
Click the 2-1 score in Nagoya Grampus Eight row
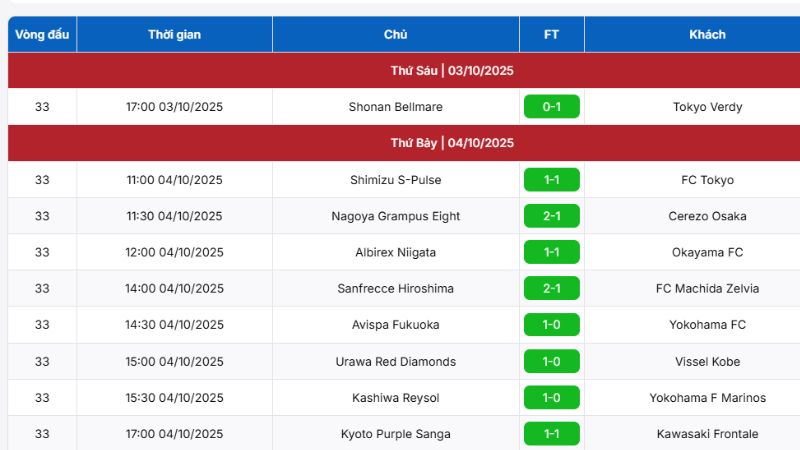551,216
